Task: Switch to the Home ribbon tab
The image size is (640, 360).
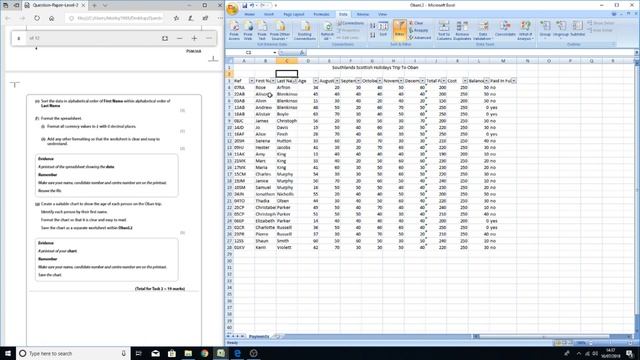Action: coord(249,14)
